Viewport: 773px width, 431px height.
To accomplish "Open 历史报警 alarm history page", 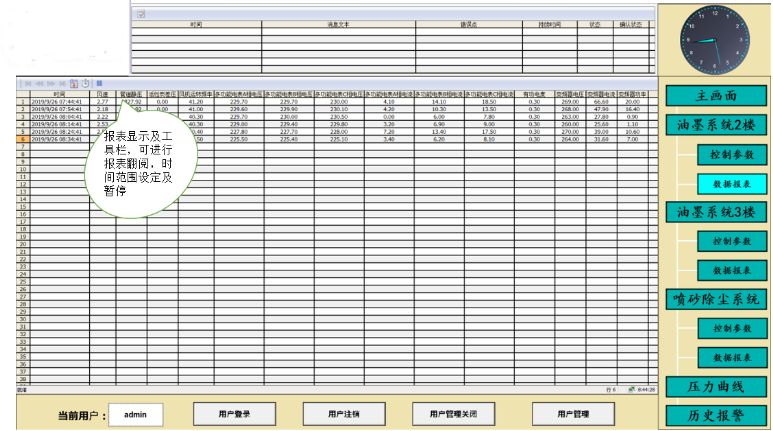I will click(x=716, y=415).
